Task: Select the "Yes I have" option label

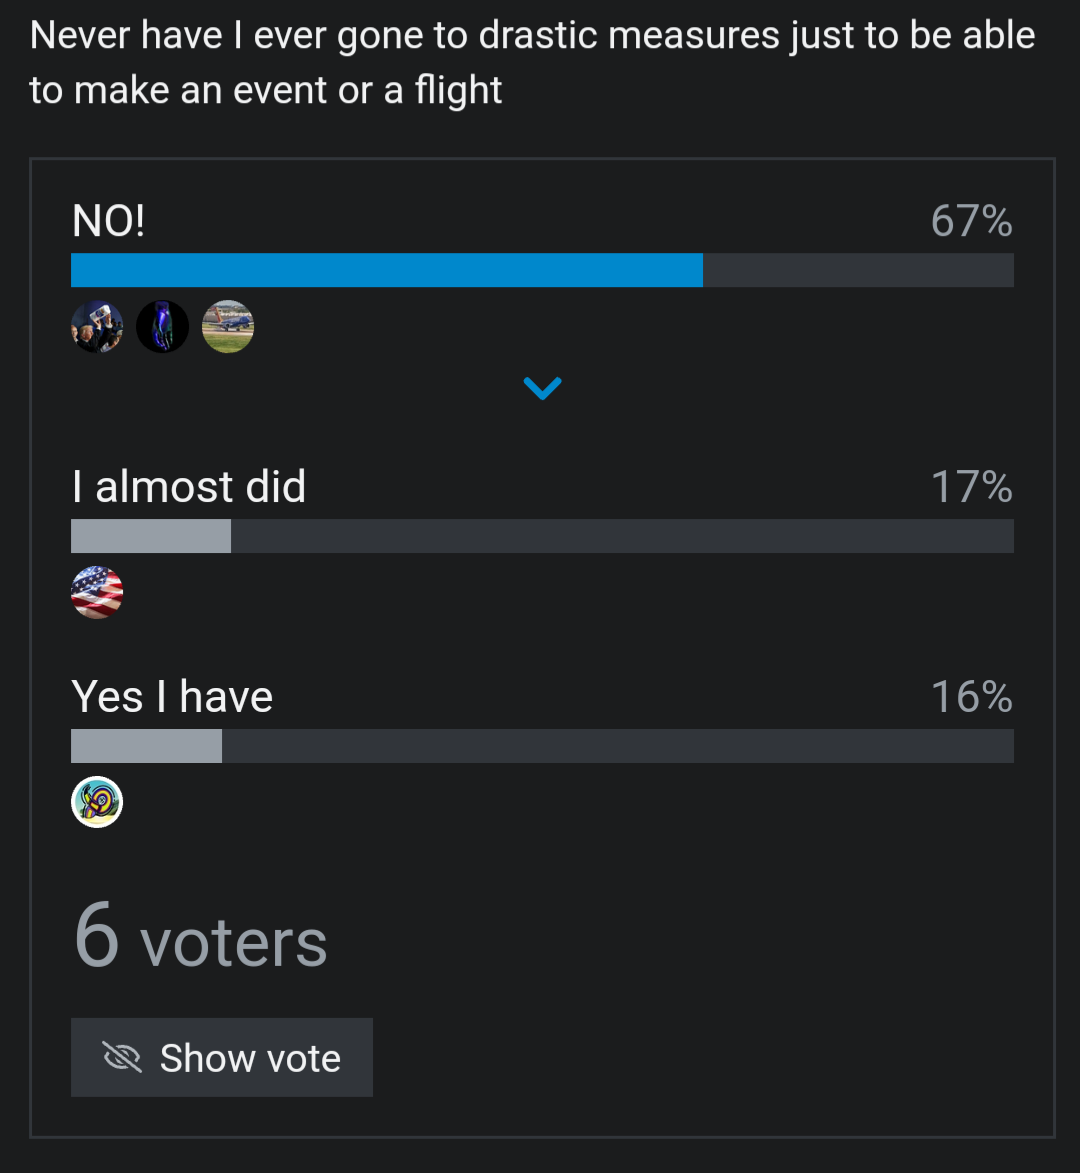Action: (x=172, y=697)
